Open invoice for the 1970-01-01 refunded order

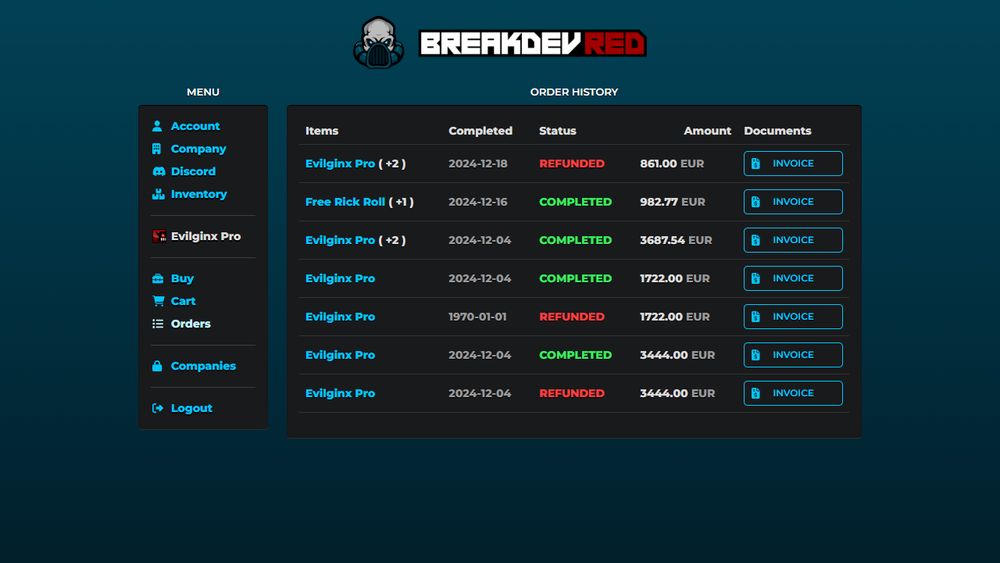(x=793, y=316)
